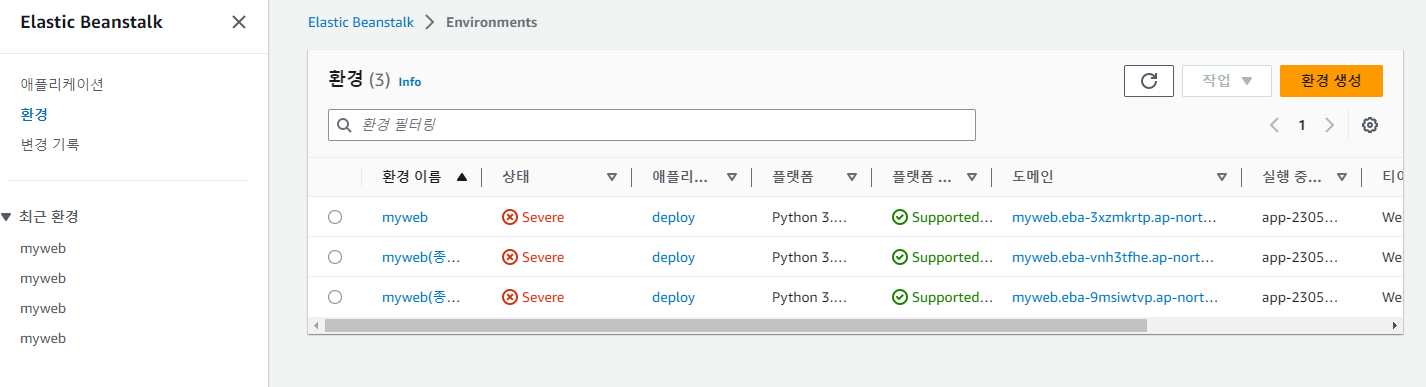The height and width of the screenshot is (387, 1426).
Task: Sort by 실행 중 버전 column
Action: [x=1342, y=177]
